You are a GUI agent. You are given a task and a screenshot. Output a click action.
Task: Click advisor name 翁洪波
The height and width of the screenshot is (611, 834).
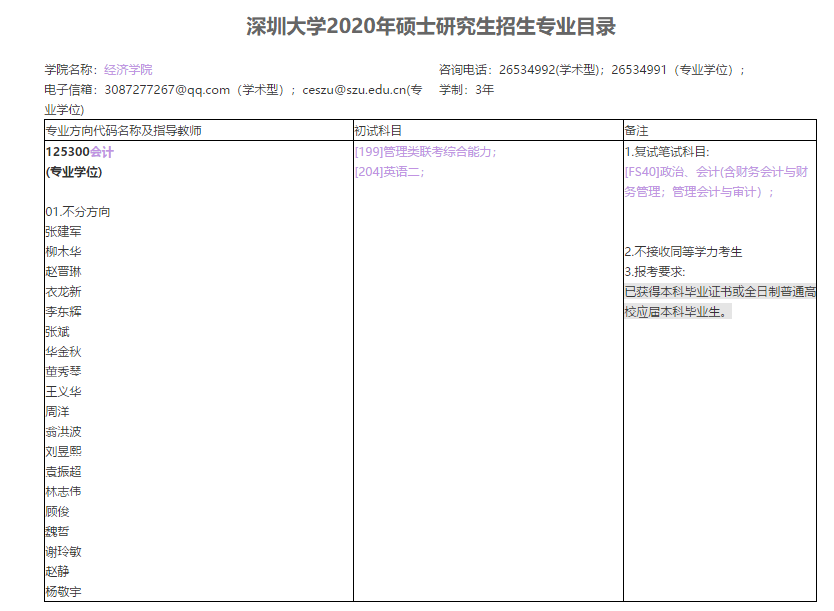tap(63, 432)
